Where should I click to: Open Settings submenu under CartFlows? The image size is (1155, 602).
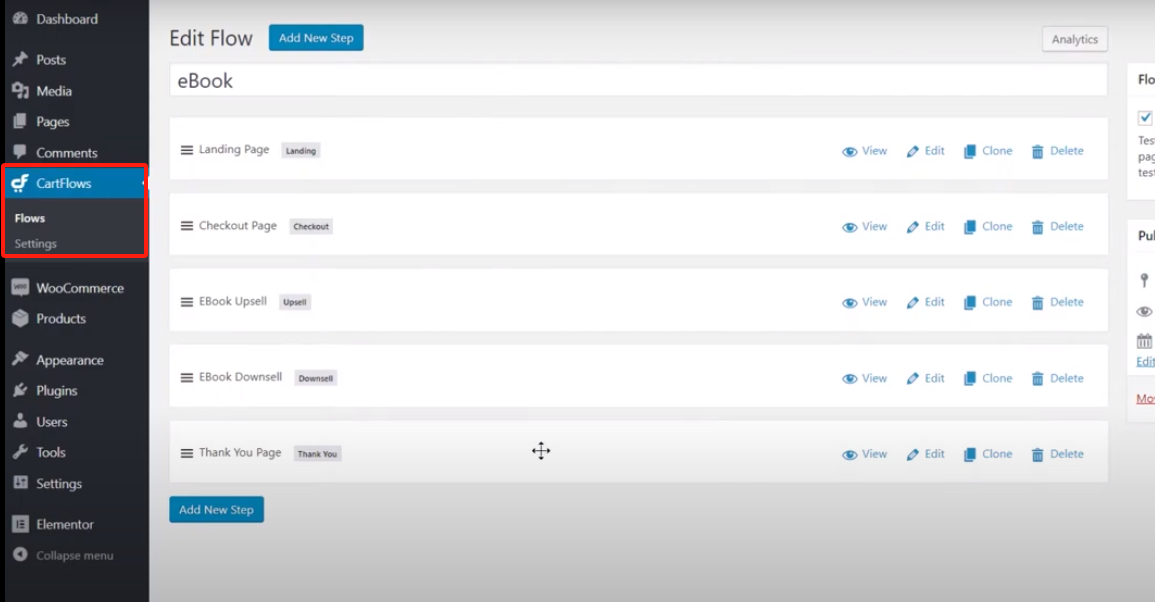coord(35,243)
